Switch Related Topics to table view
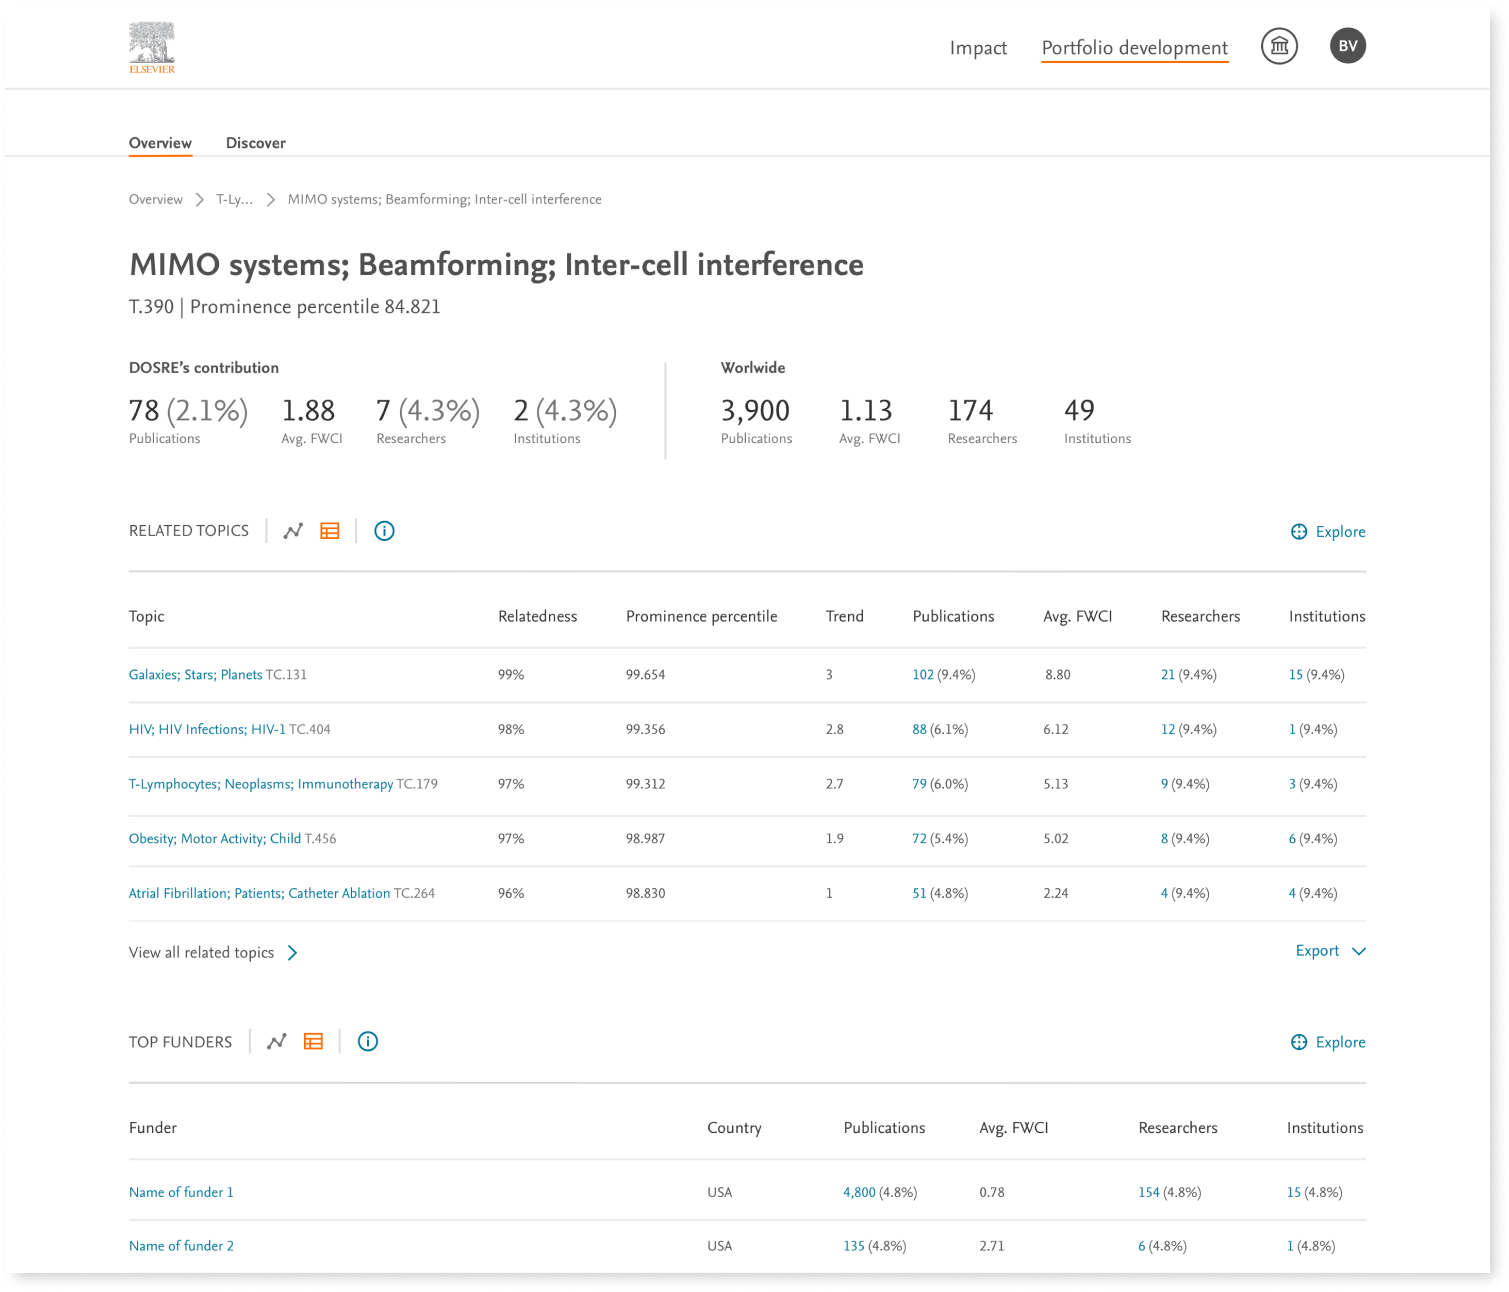 click(x=330, y=531)
